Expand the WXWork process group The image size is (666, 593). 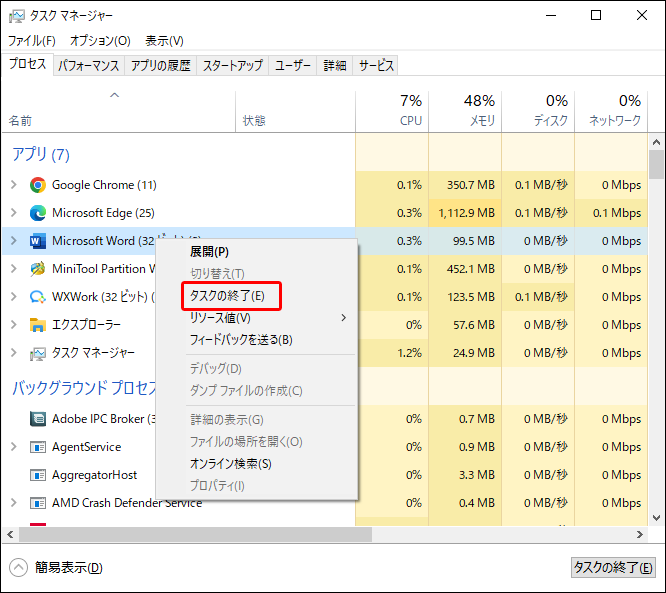point(14,296)
